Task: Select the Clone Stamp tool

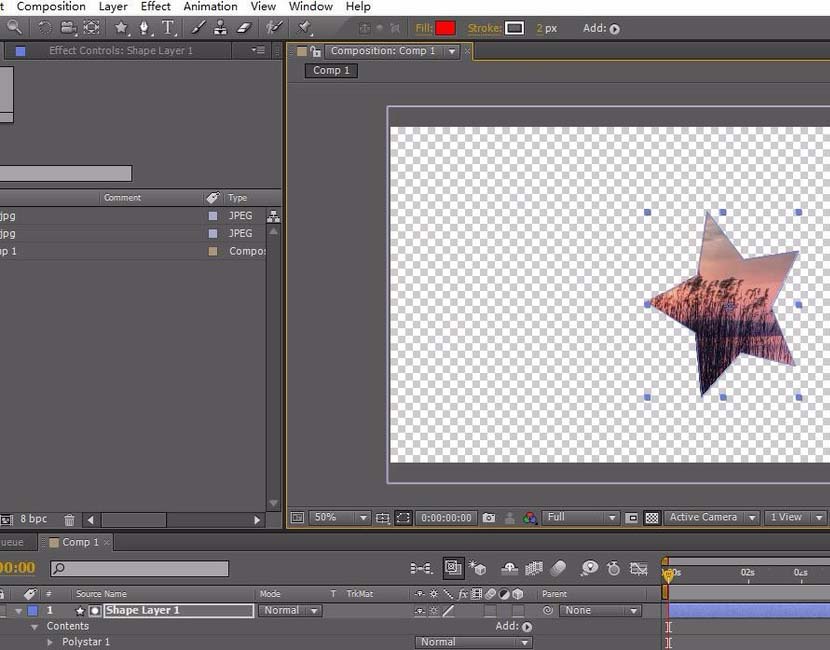Action: [x=219, y=28]
